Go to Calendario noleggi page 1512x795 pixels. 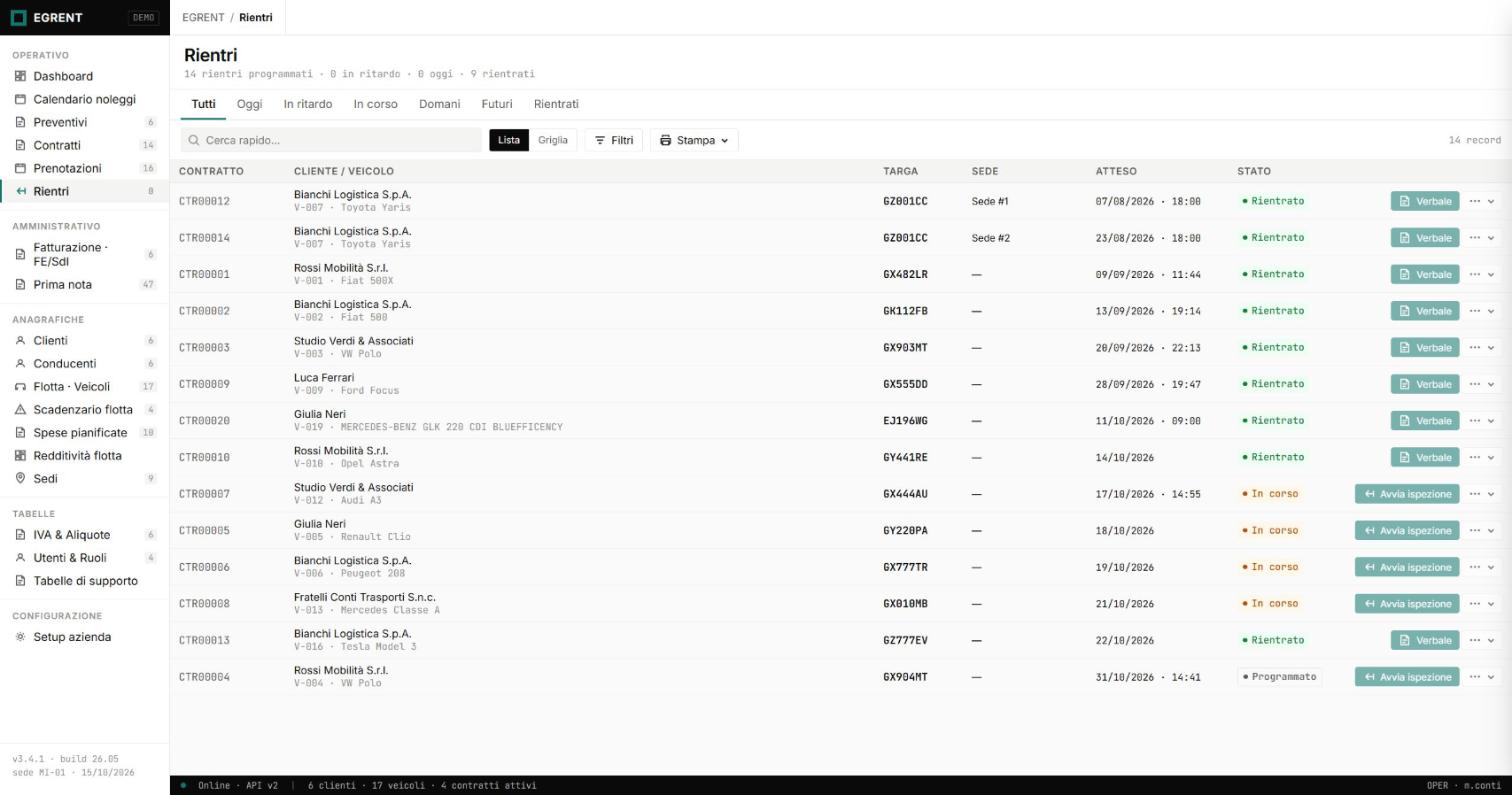coord(84,99)
